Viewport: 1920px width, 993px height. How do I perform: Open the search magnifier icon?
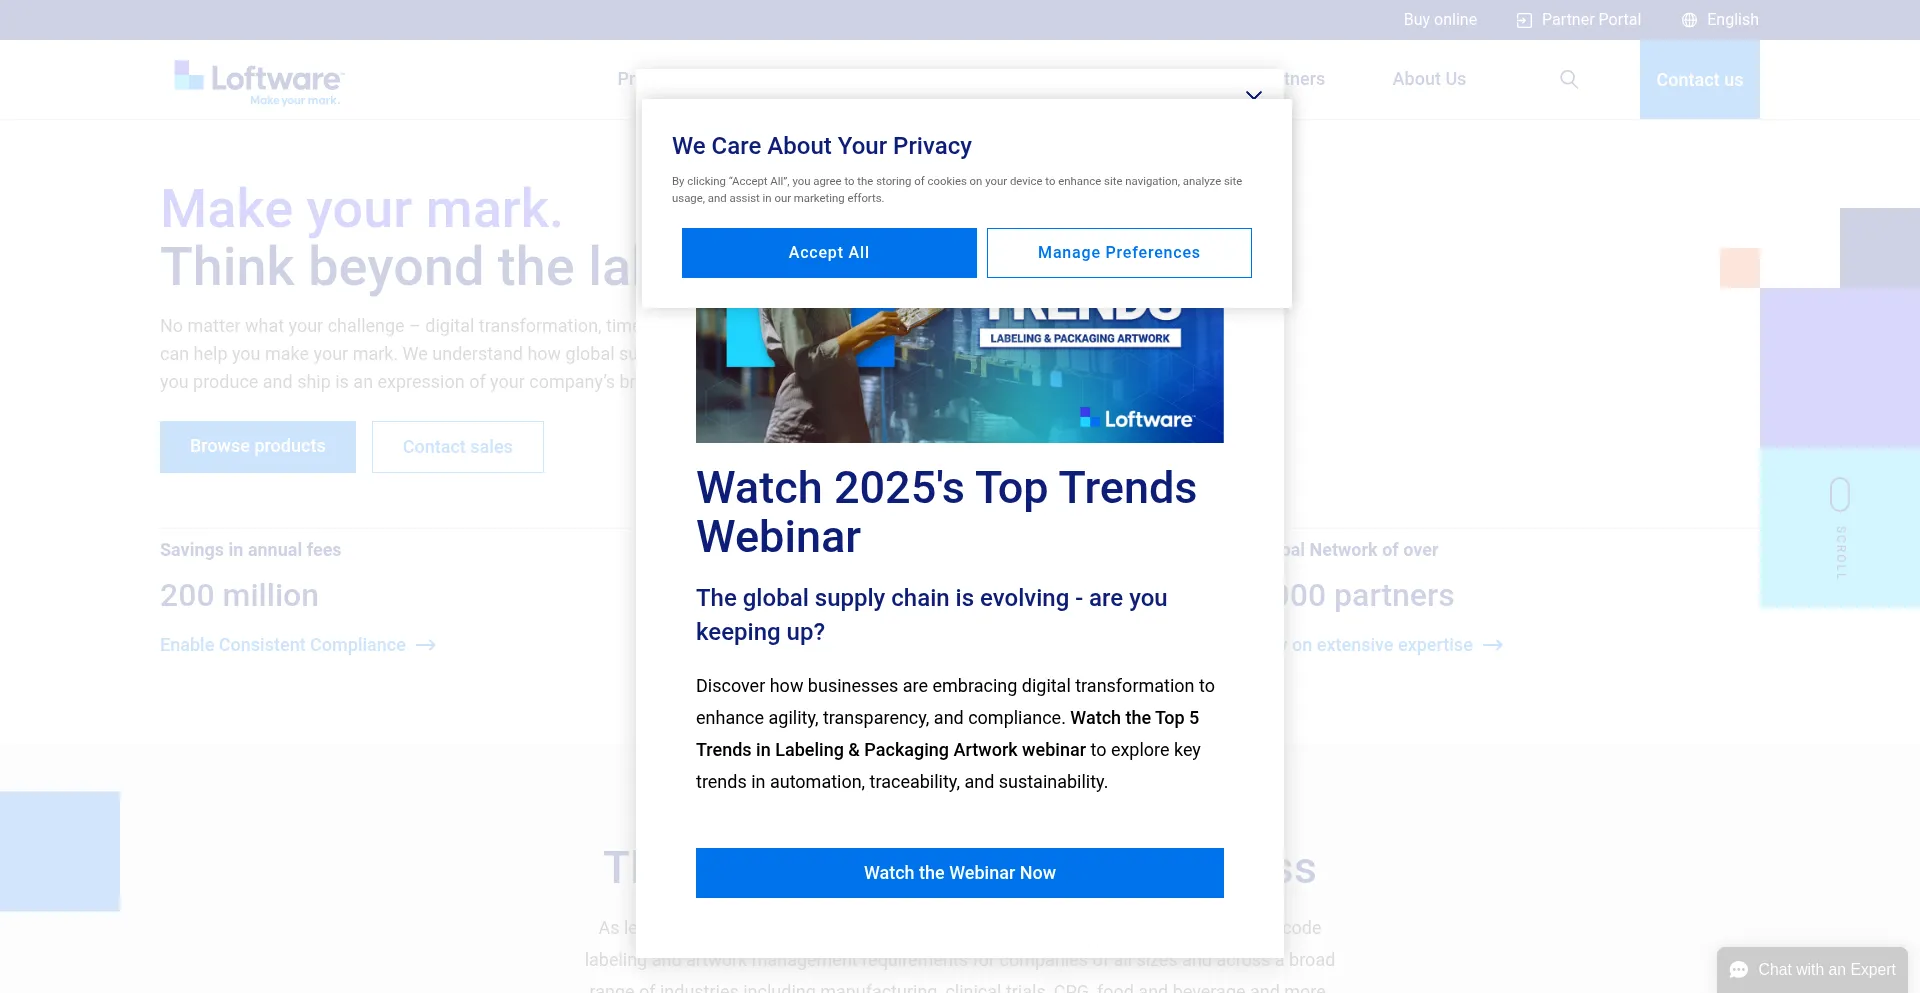point(1569,79)
